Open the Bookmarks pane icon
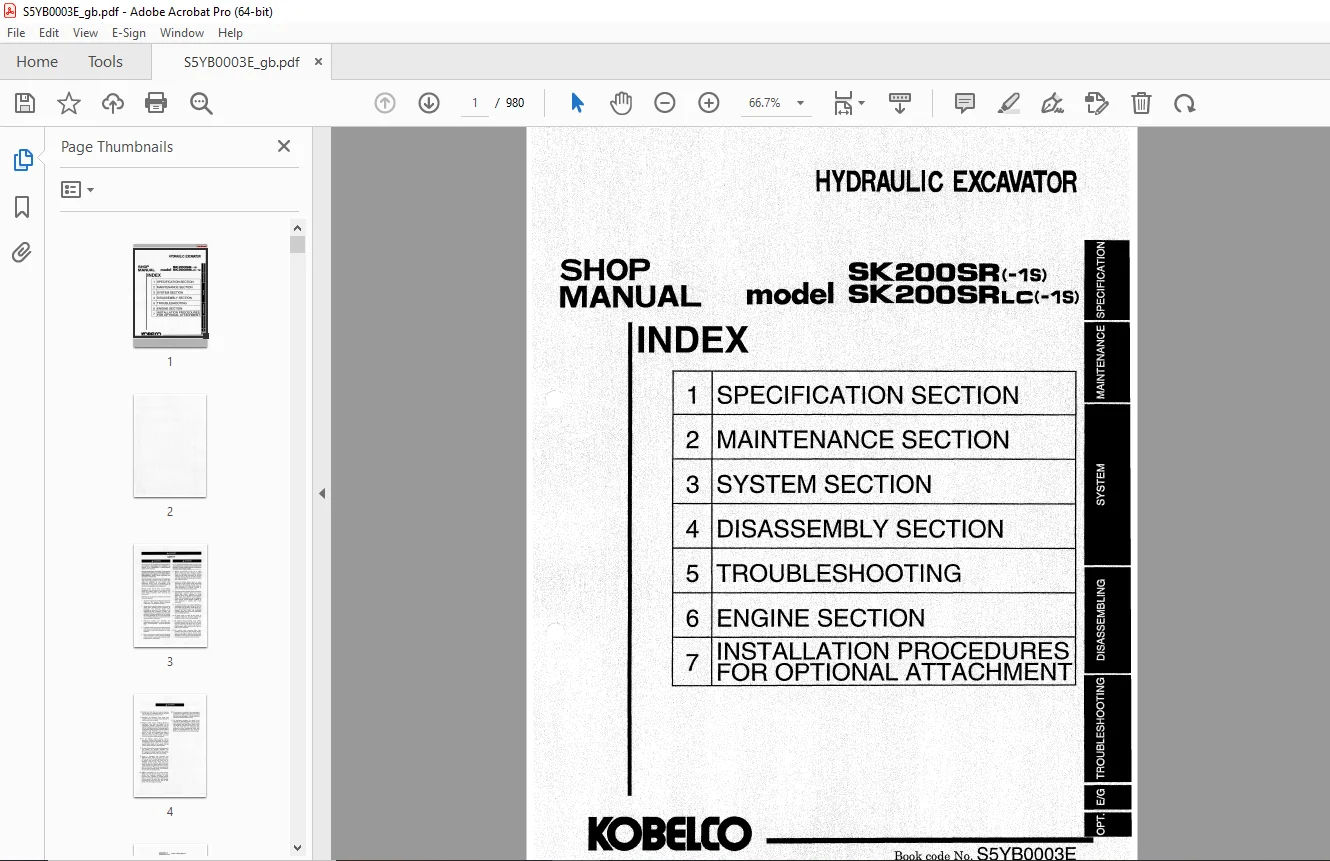 click(22, 207)
